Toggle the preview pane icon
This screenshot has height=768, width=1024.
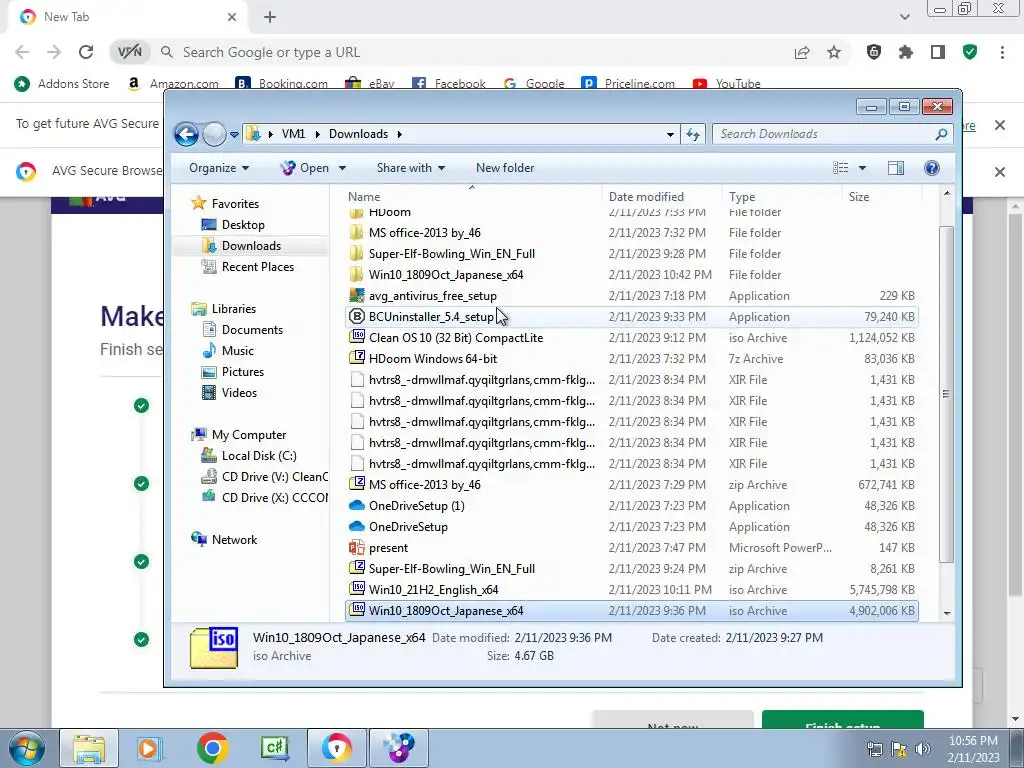point(896,168)
